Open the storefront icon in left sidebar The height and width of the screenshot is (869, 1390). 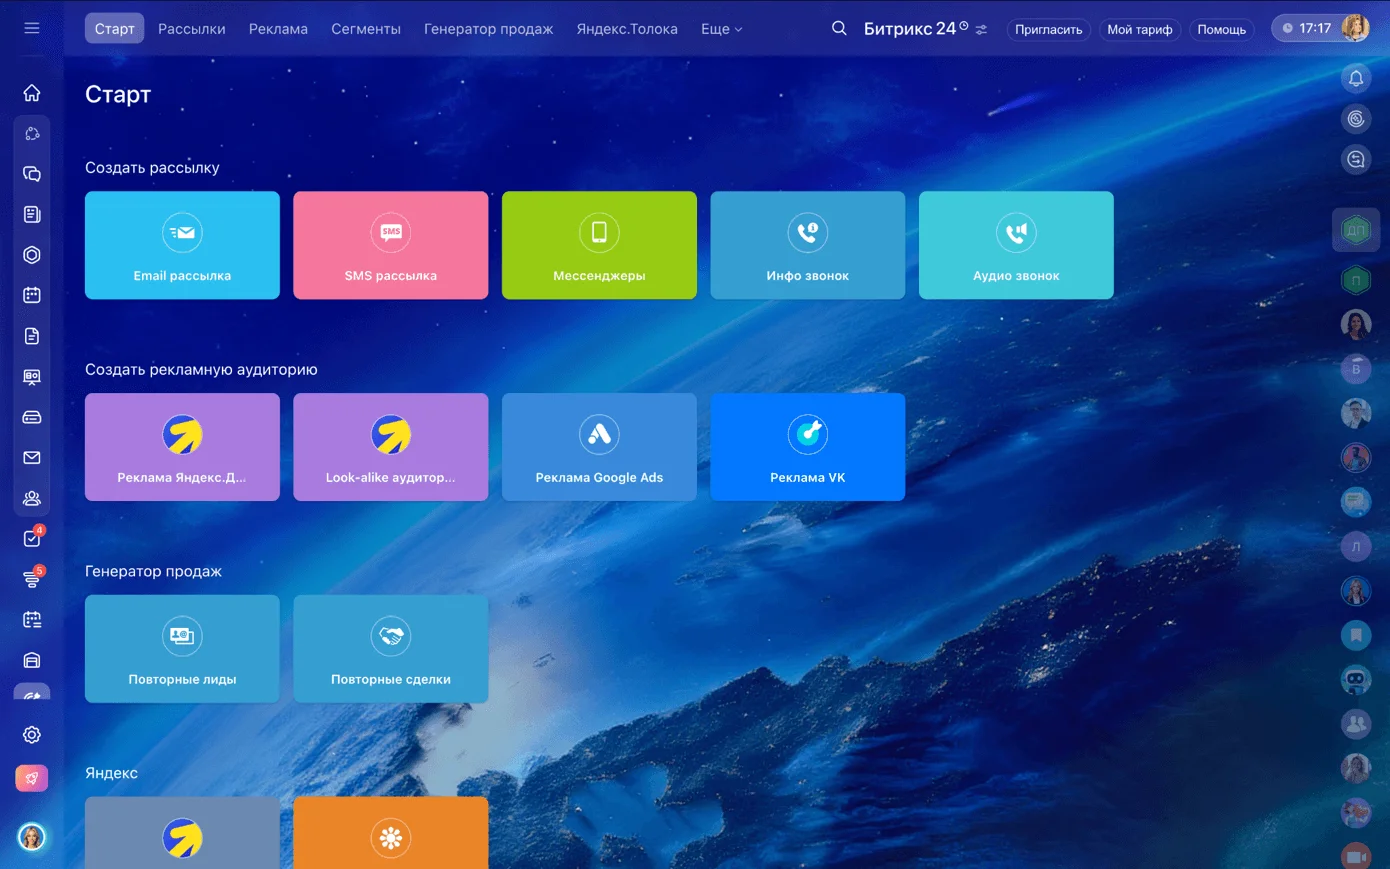pyautogui.click(x=32, y=660)
